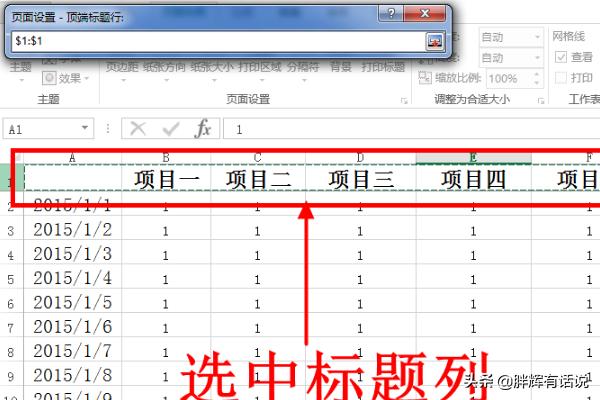Click cell 项目四

[x=474, y=178]
